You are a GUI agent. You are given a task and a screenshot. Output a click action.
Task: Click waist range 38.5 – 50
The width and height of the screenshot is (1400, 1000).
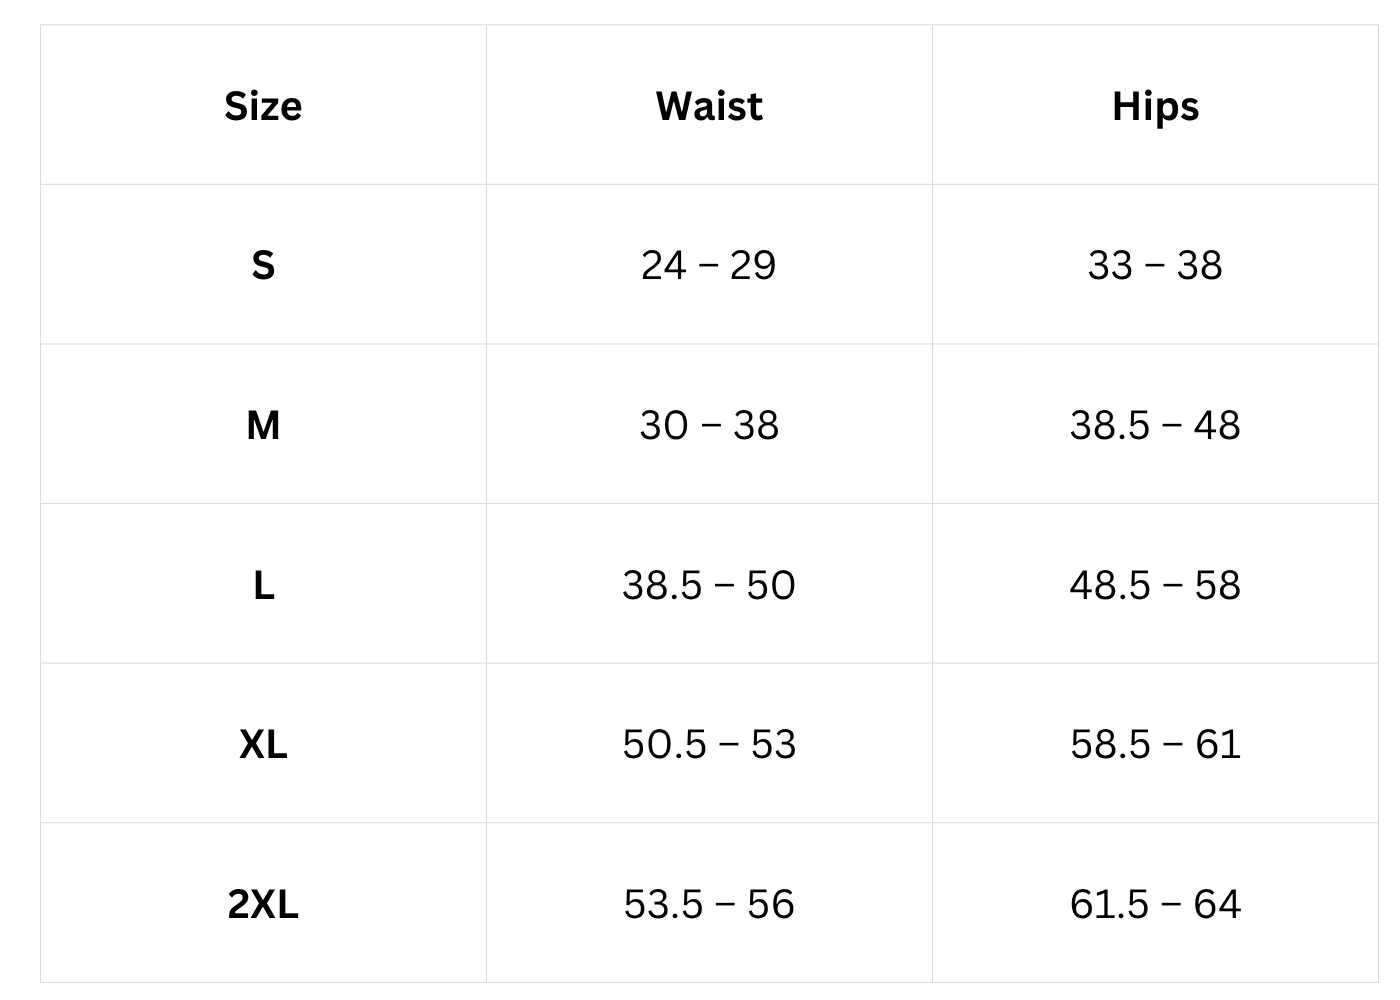point(709,585)
